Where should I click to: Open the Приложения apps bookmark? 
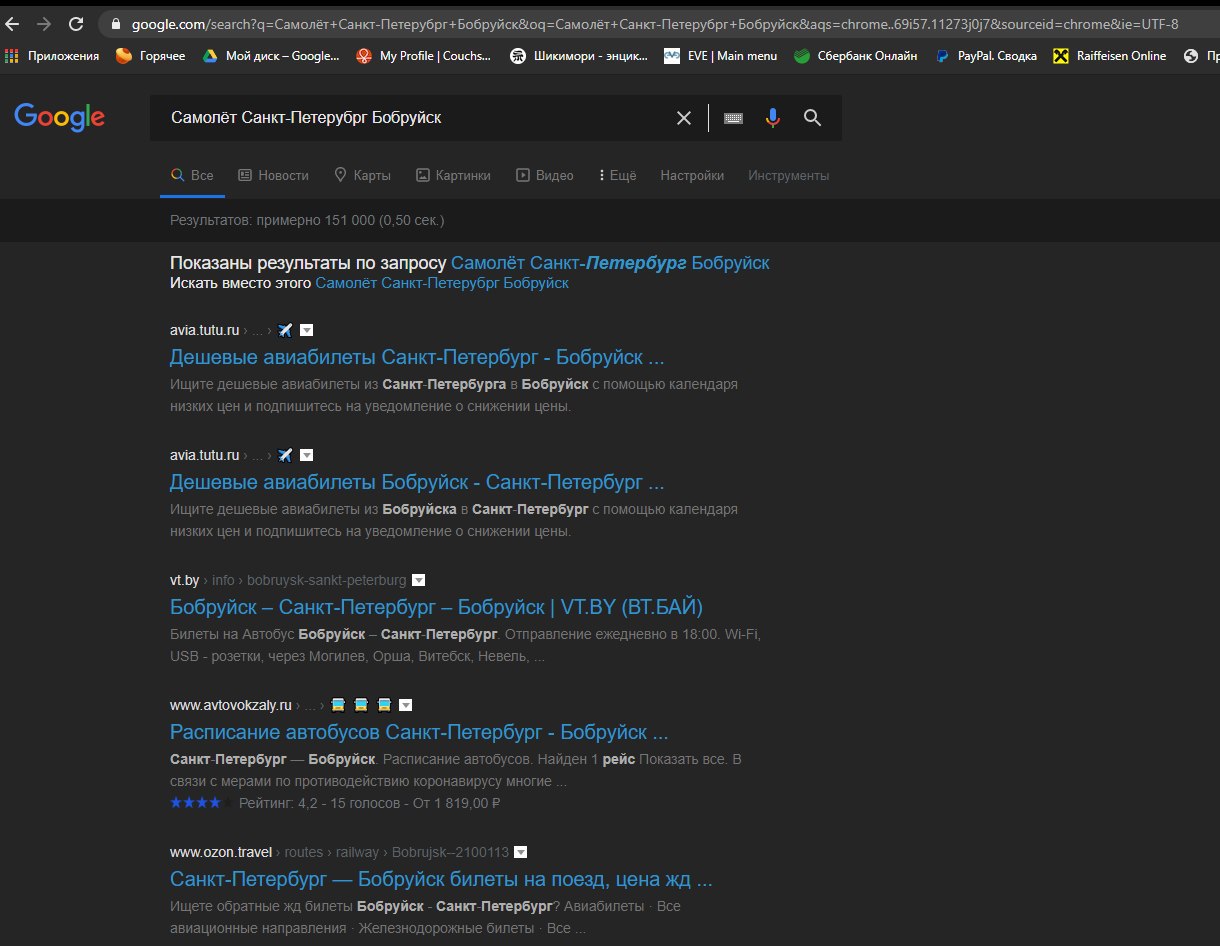(52, 56)
